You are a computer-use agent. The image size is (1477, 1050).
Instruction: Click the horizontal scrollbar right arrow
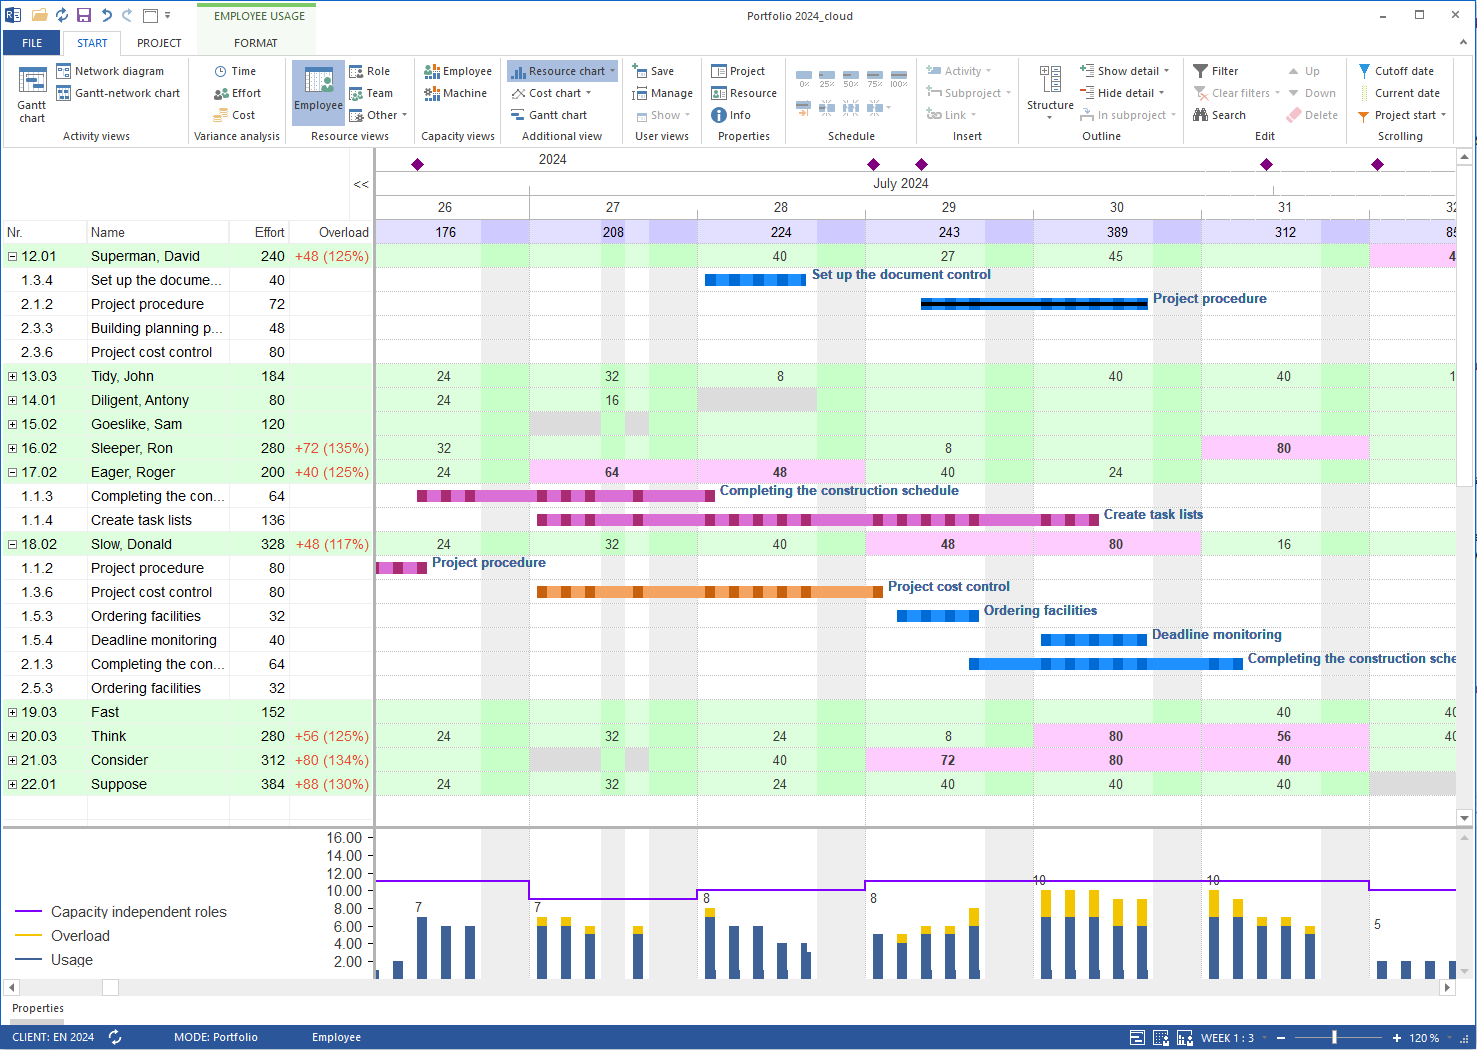pos(1447,987)
